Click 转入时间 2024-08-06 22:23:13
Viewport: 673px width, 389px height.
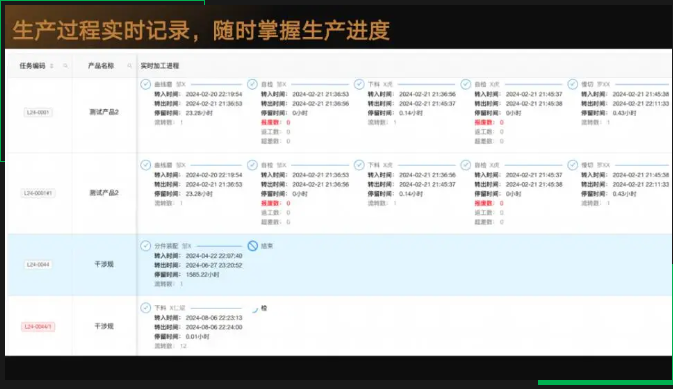198,318
